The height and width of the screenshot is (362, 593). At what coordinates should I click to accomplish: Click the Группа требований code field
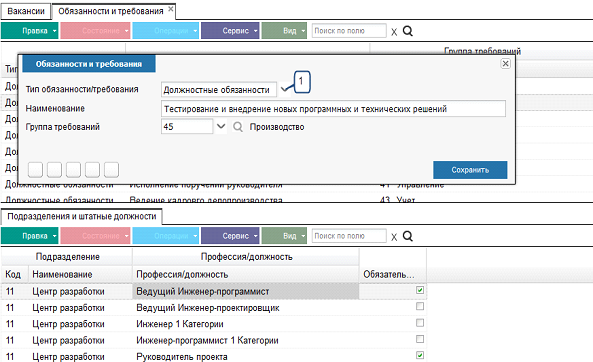(187, 127)
